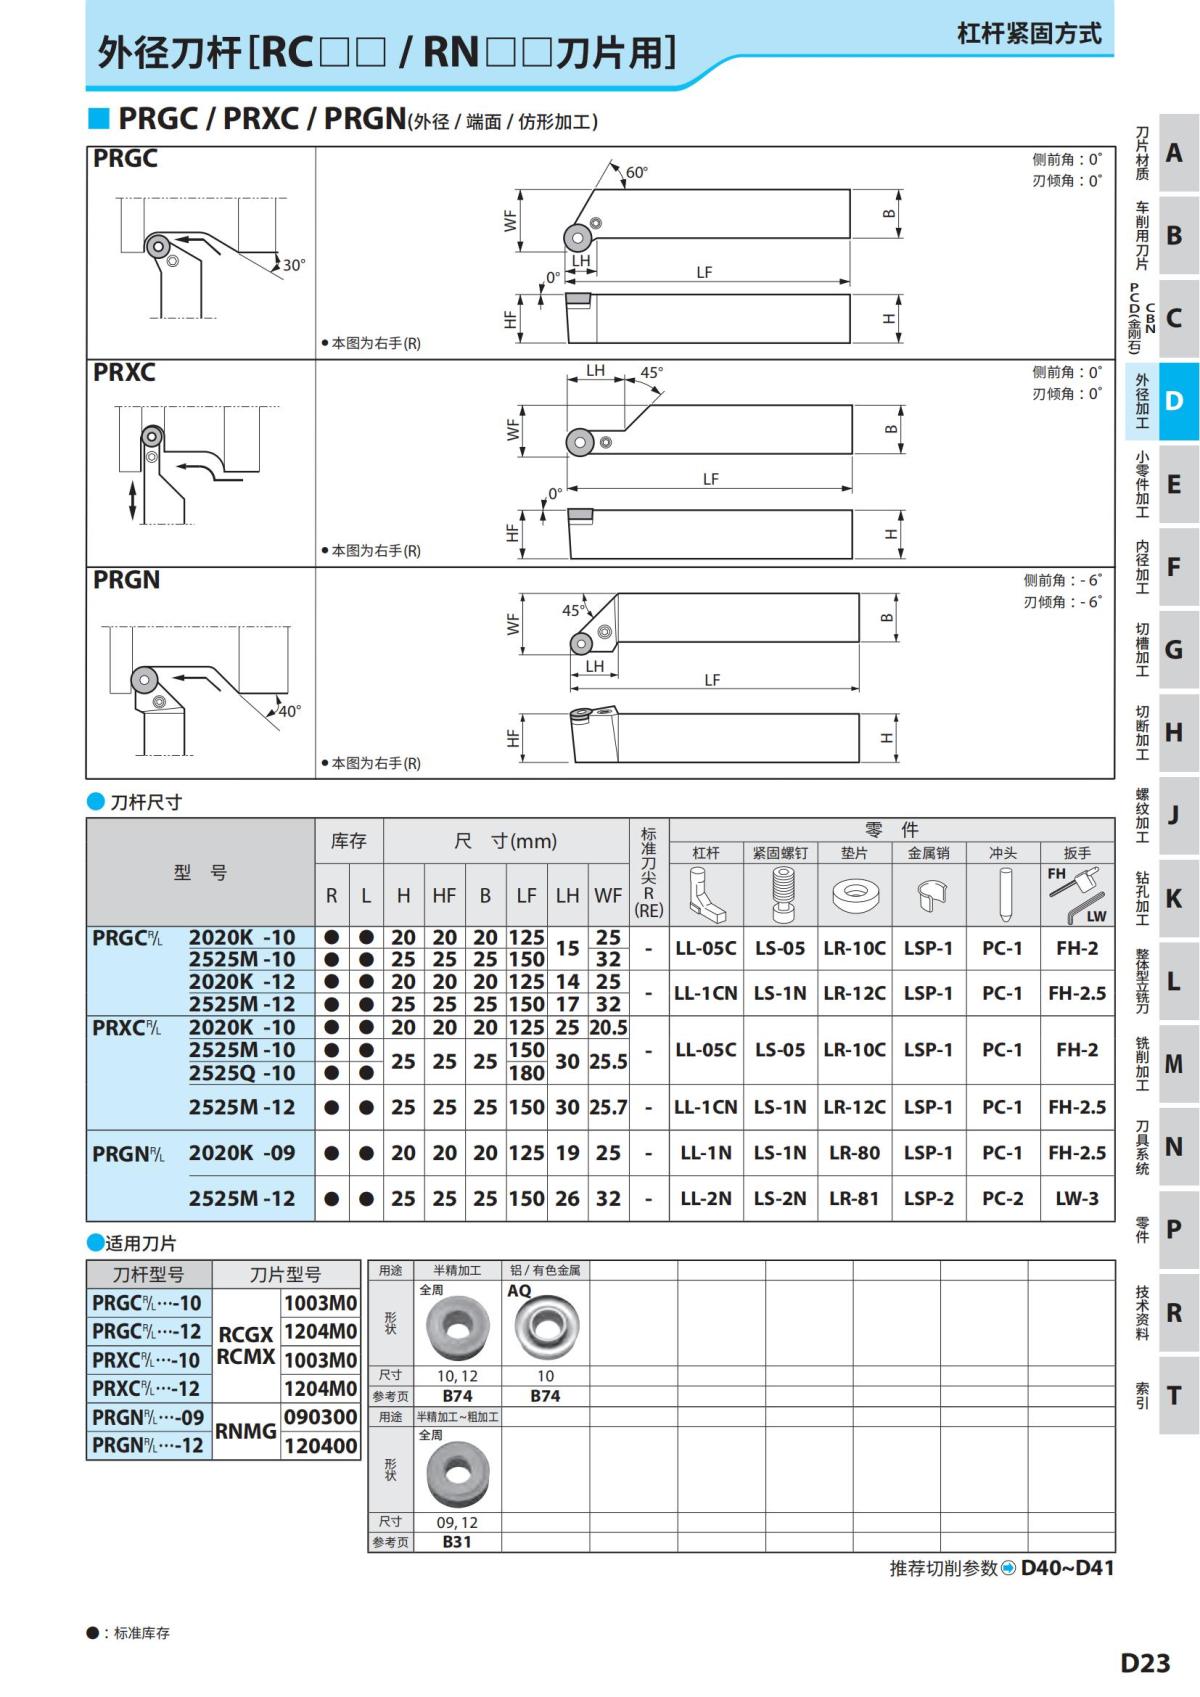
Task: Open recommended cutting parameters D40~D41 link
Action: (x=1066, y=1568)
